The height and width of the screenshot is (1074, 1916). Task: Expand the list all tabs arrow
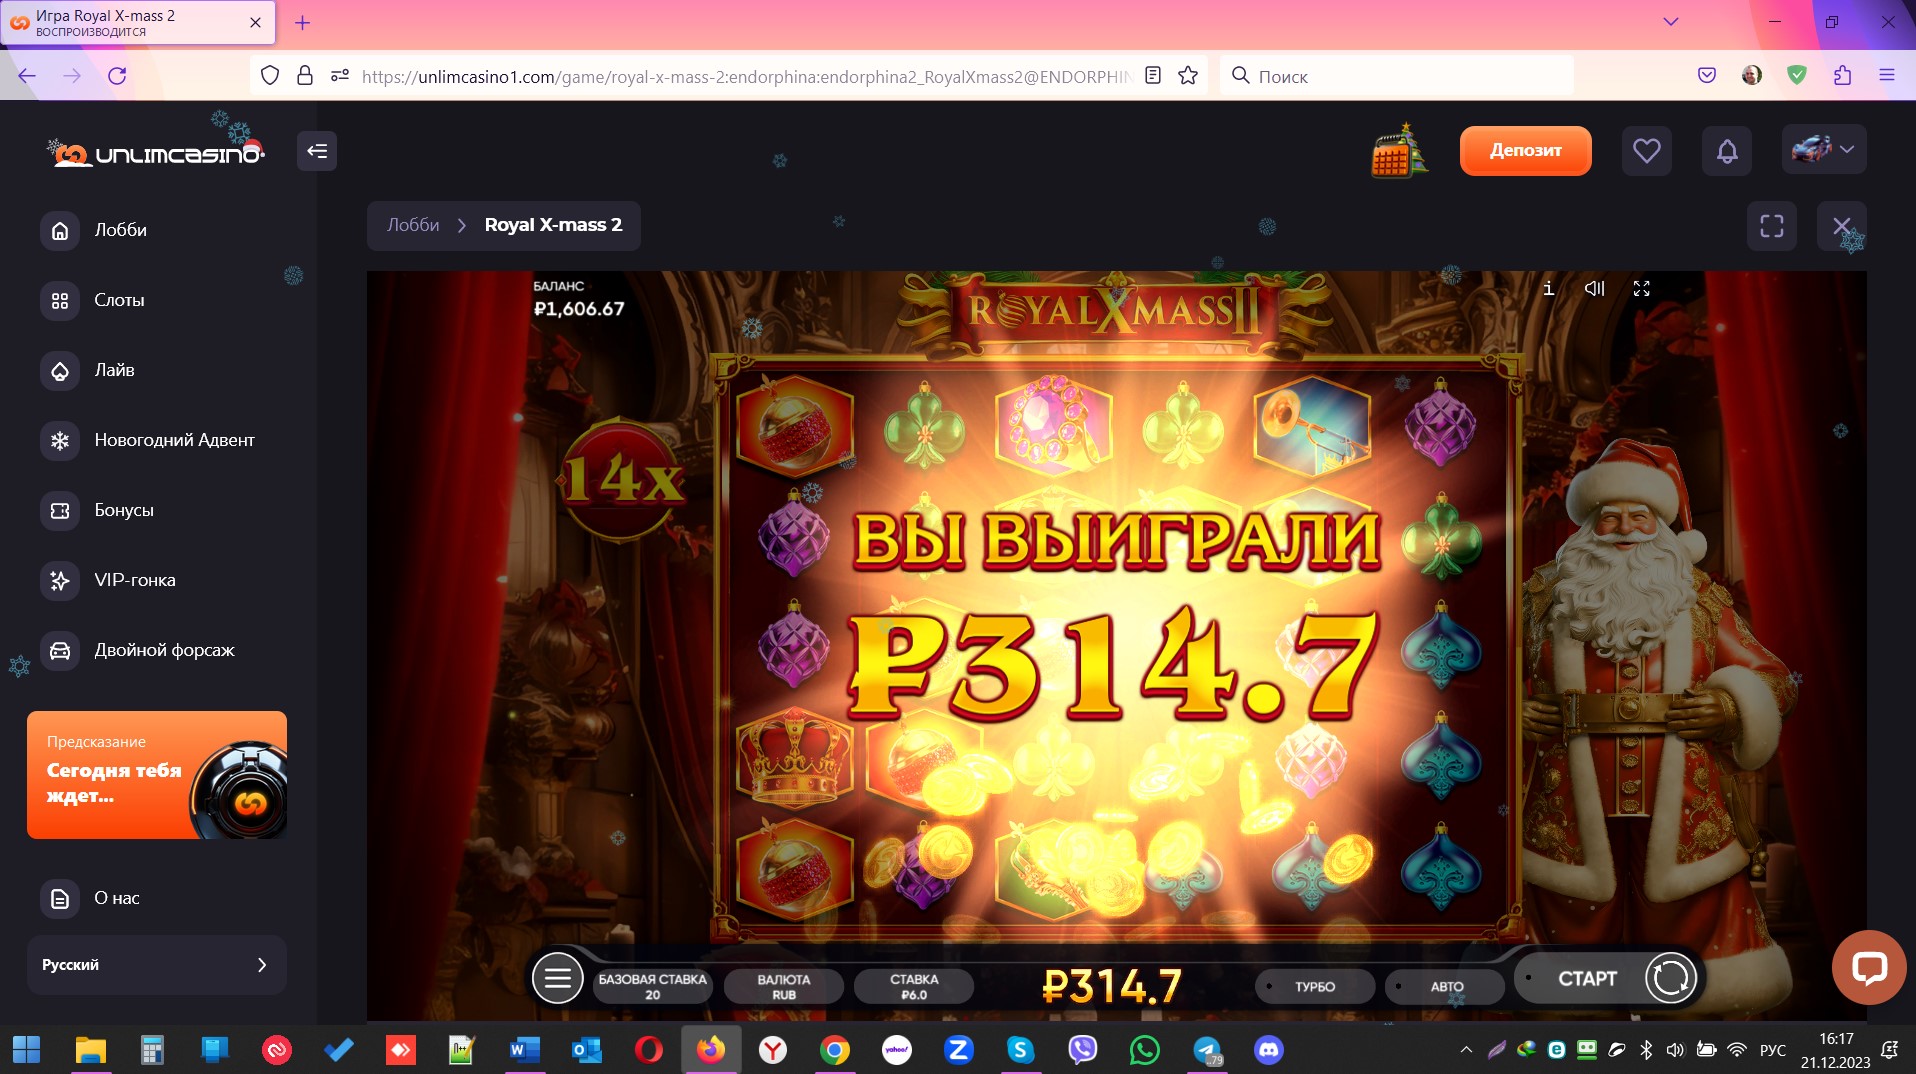pos(1670,22)
